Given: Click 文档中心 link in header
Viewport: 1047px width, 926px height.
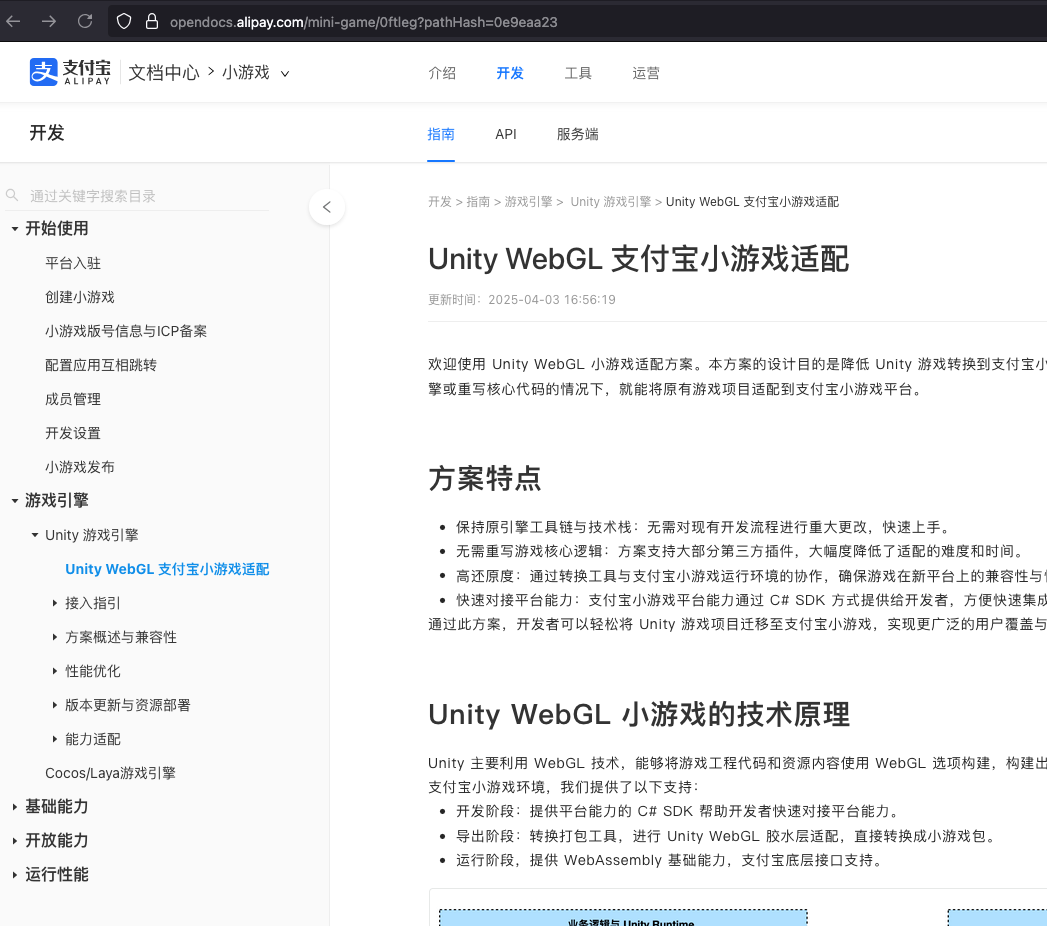Looking at the screenshot, I should (x=164, y=72).
